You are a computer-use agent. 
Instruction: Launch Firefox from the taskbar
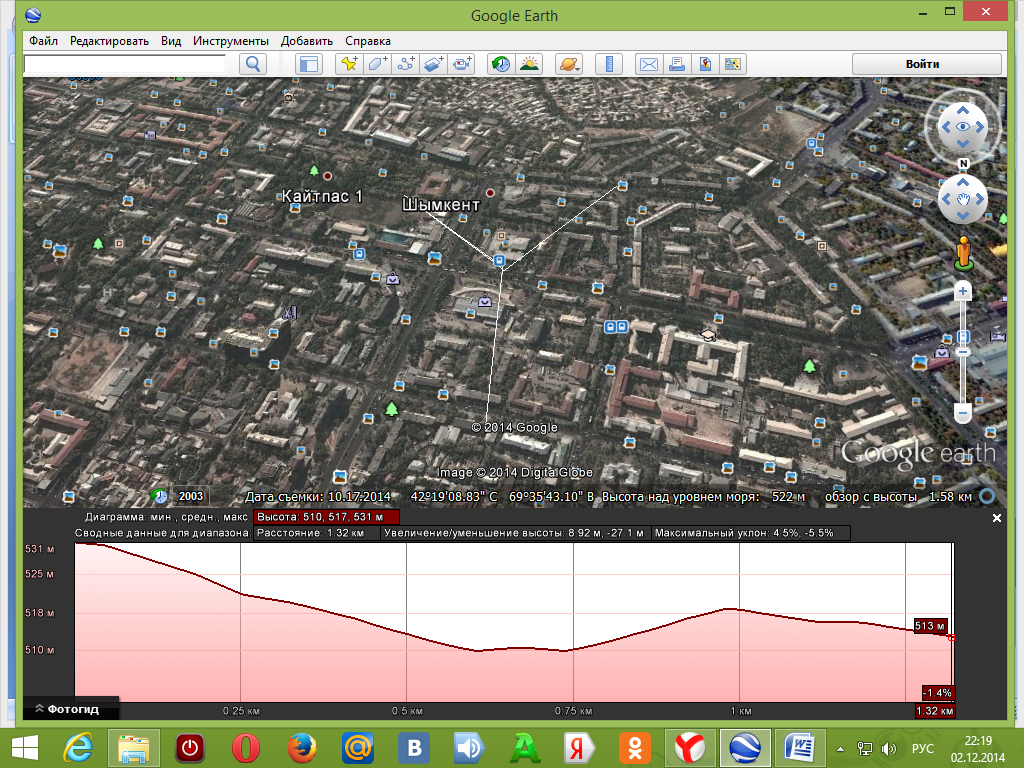(301, 748)
